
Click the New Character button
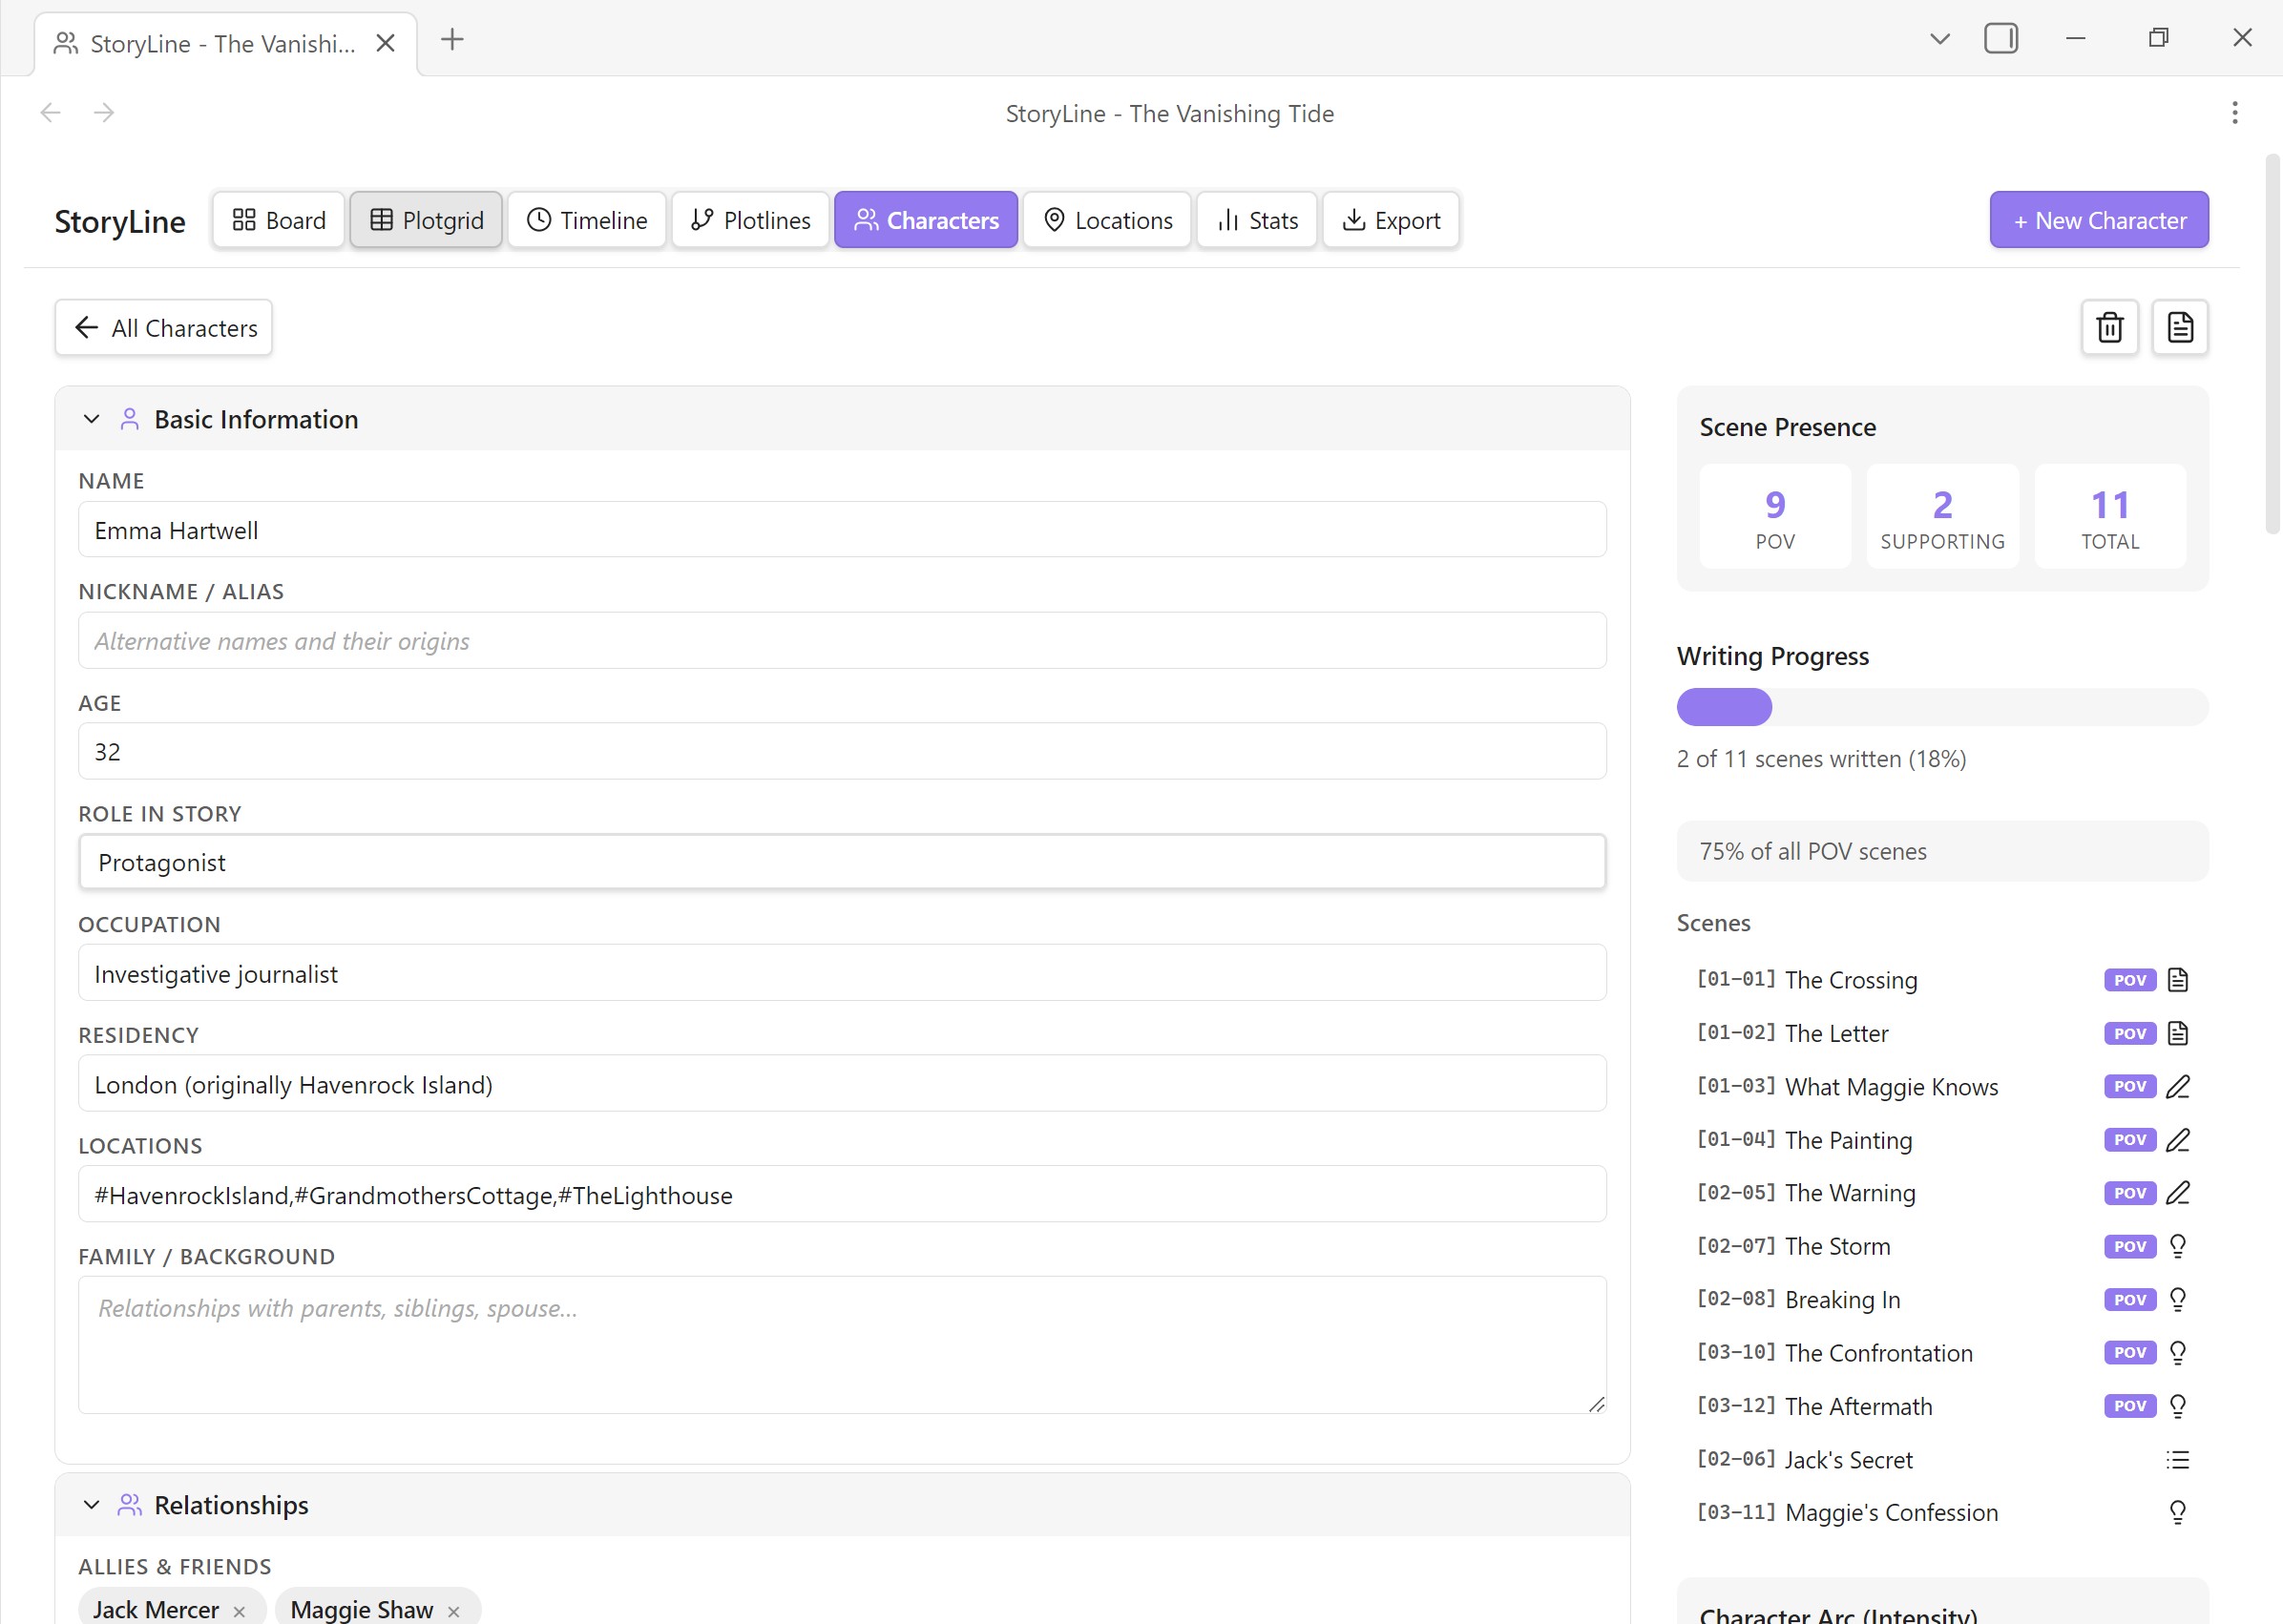coord(2098,220)
